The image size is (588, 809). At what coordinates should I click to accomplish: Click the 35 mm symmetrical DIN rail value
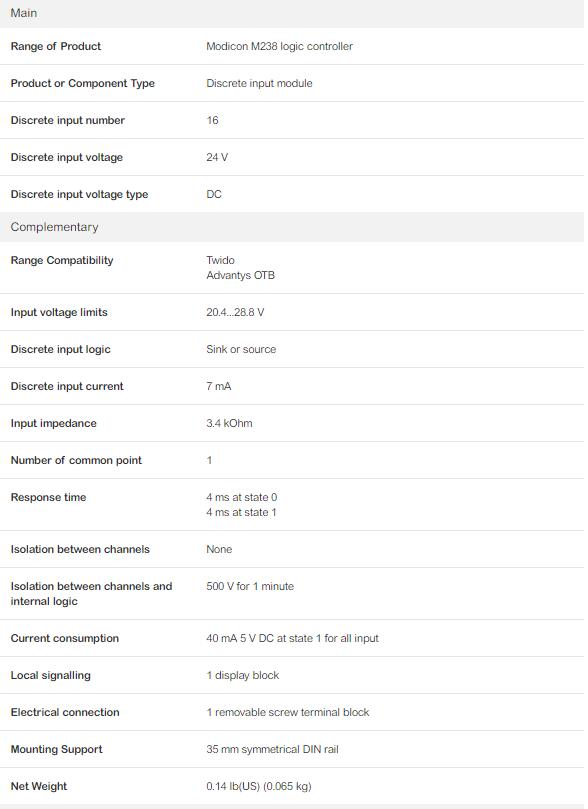[272, 749]
